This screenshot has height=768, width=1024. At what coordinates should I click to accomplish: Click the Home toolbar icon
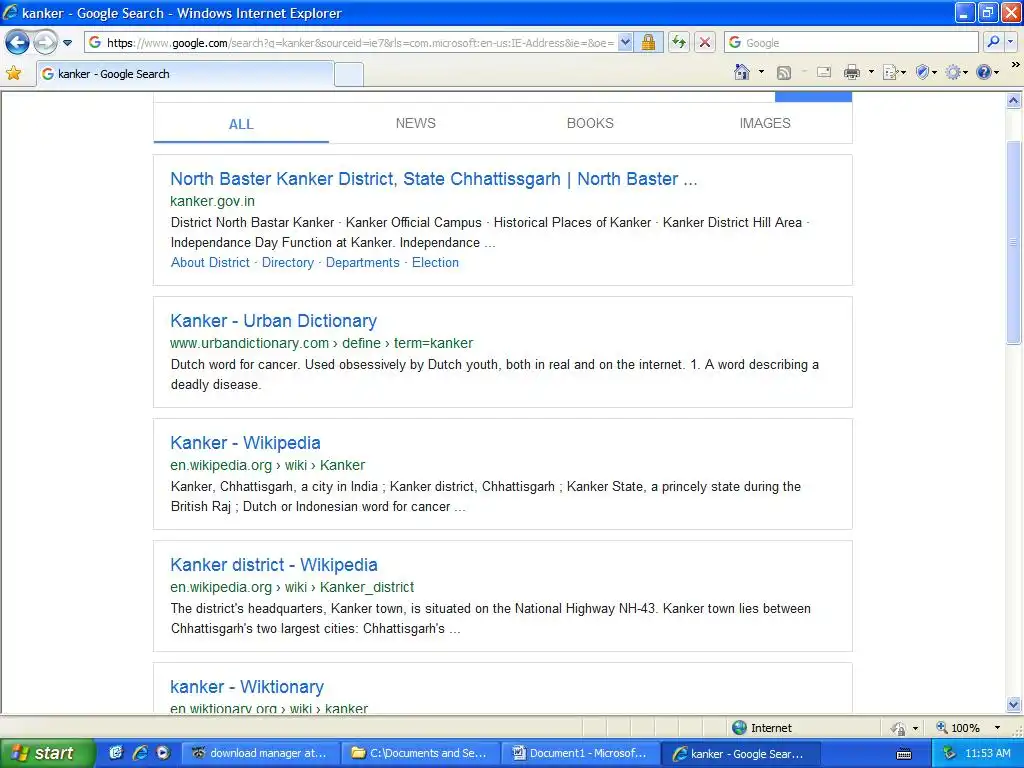tap(742, 72)
